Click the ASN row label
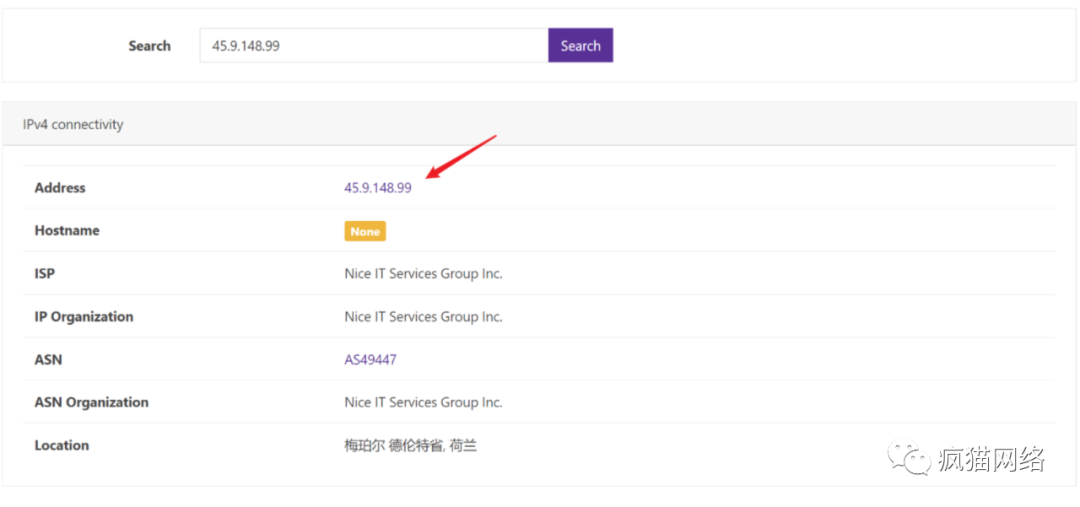The image size is (1080, 507). (x=48, y=360)
